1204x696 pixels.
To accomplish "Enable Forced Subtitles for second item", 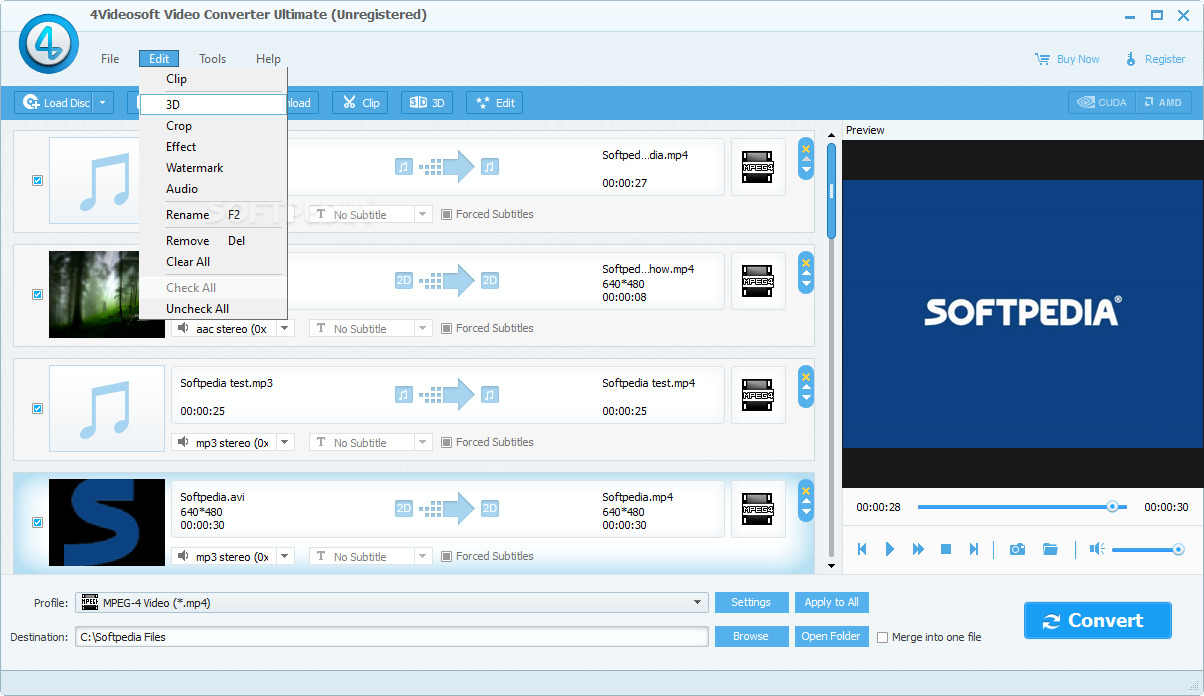I will pos(447,328).
